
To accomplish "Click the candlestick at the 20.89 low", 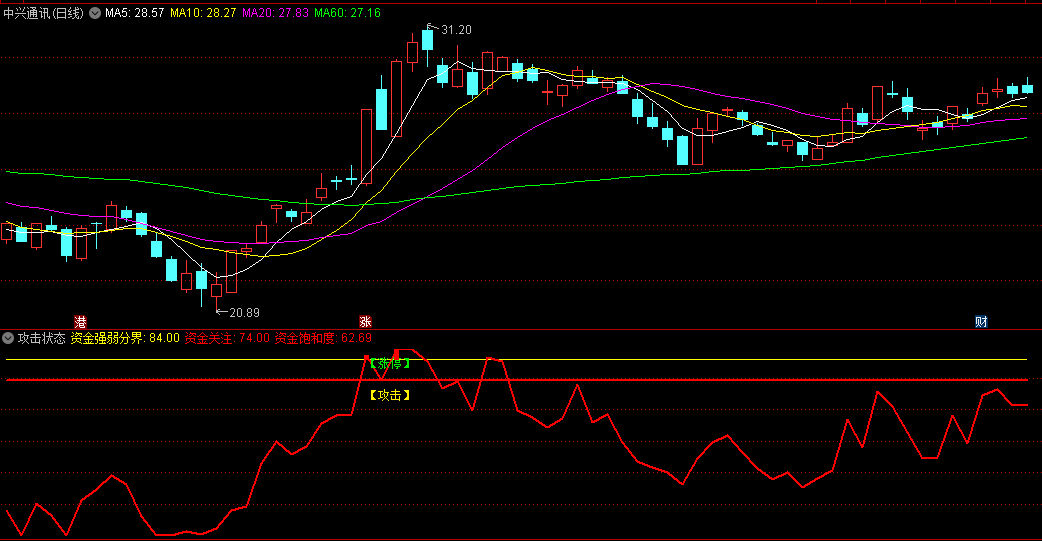I will tap(217, 290).
